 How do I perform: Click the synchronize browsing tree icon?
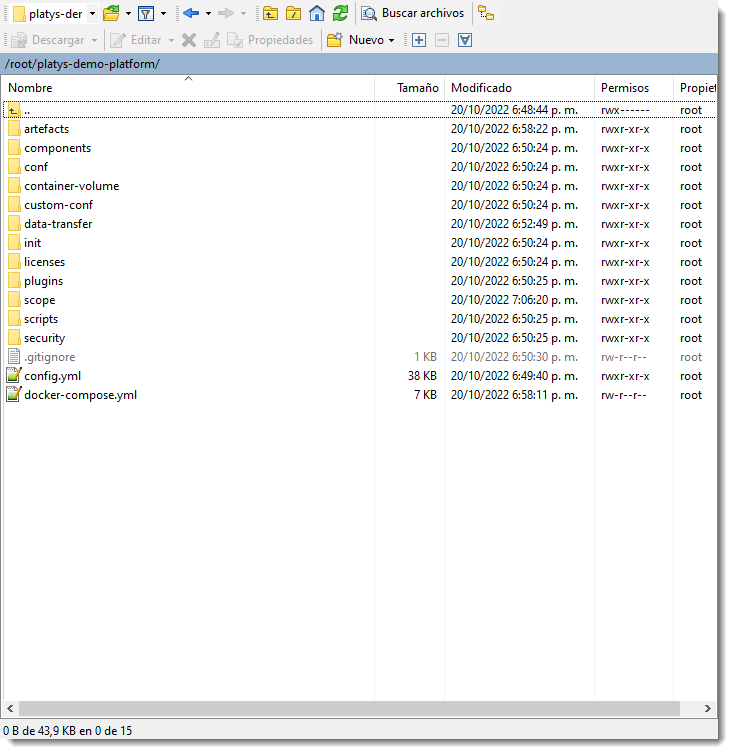(486, 13)
